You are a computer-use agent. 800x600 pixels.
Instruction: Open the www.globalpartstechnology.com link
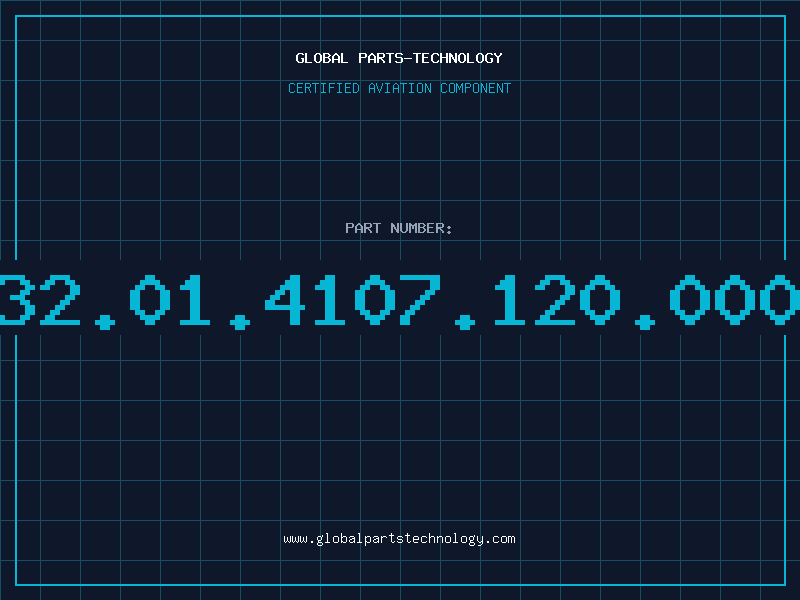tap(399, 539)
